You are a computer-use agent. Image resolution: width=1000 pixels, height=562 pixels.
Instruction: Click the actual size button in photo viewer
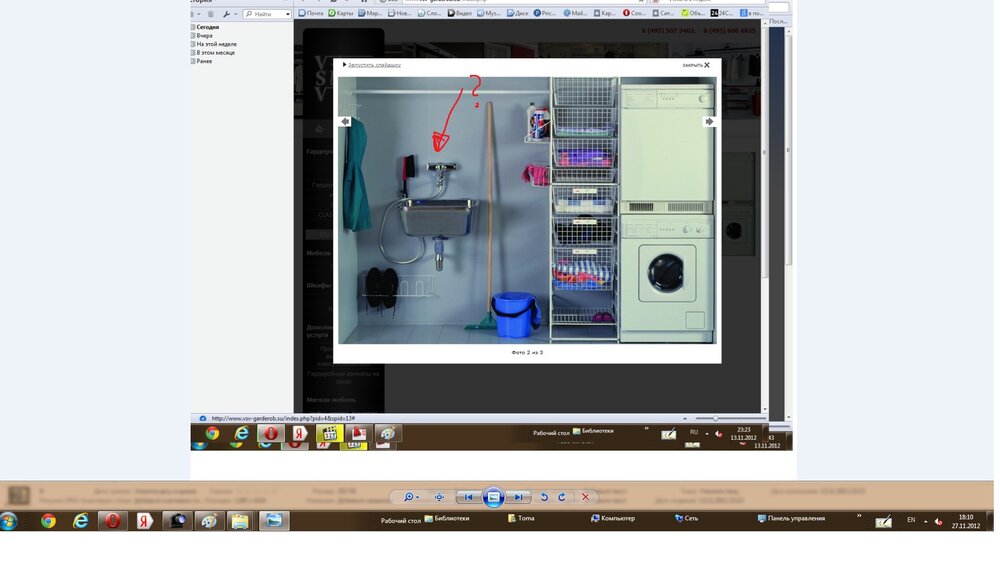click(439, 497)
